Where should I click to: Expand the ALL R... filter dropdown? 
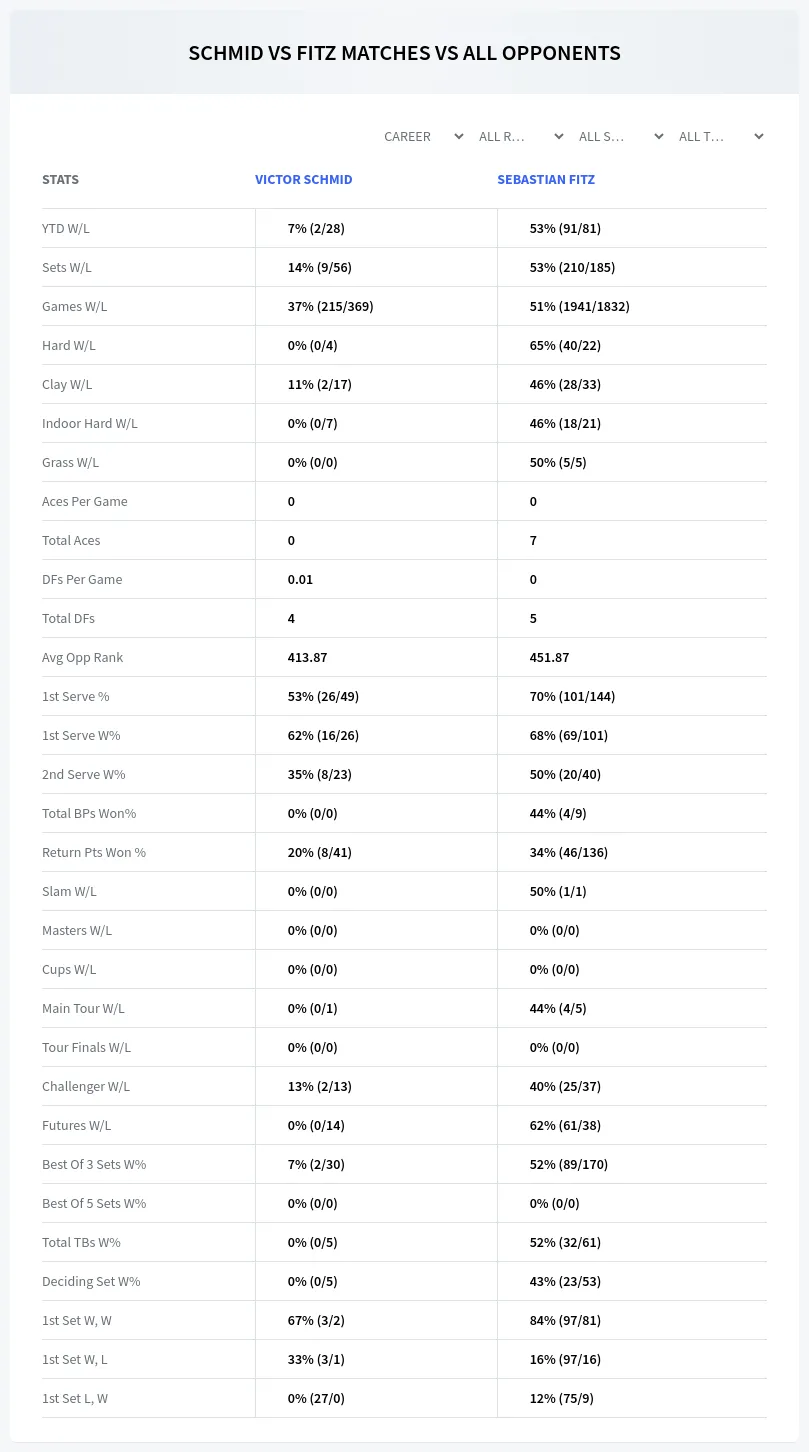(521, 136)
